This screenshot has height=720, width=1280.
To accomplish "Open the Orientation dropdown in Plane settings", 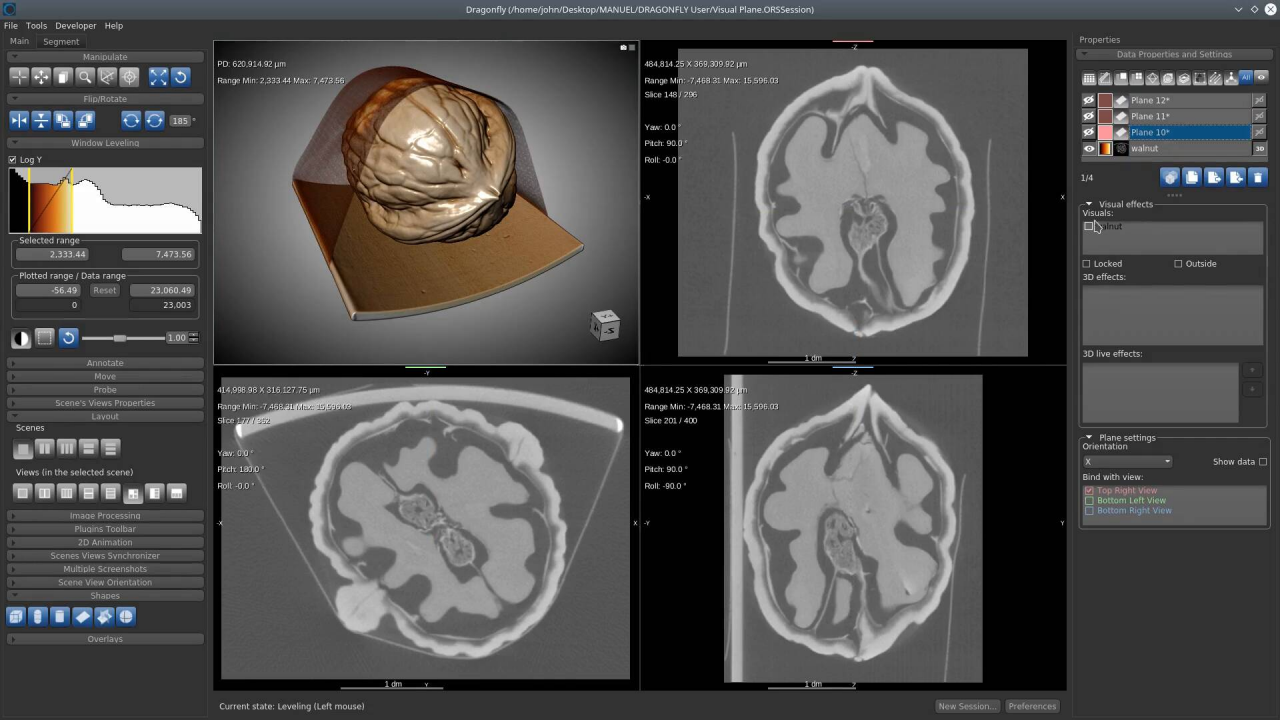I will point(1127,462).
